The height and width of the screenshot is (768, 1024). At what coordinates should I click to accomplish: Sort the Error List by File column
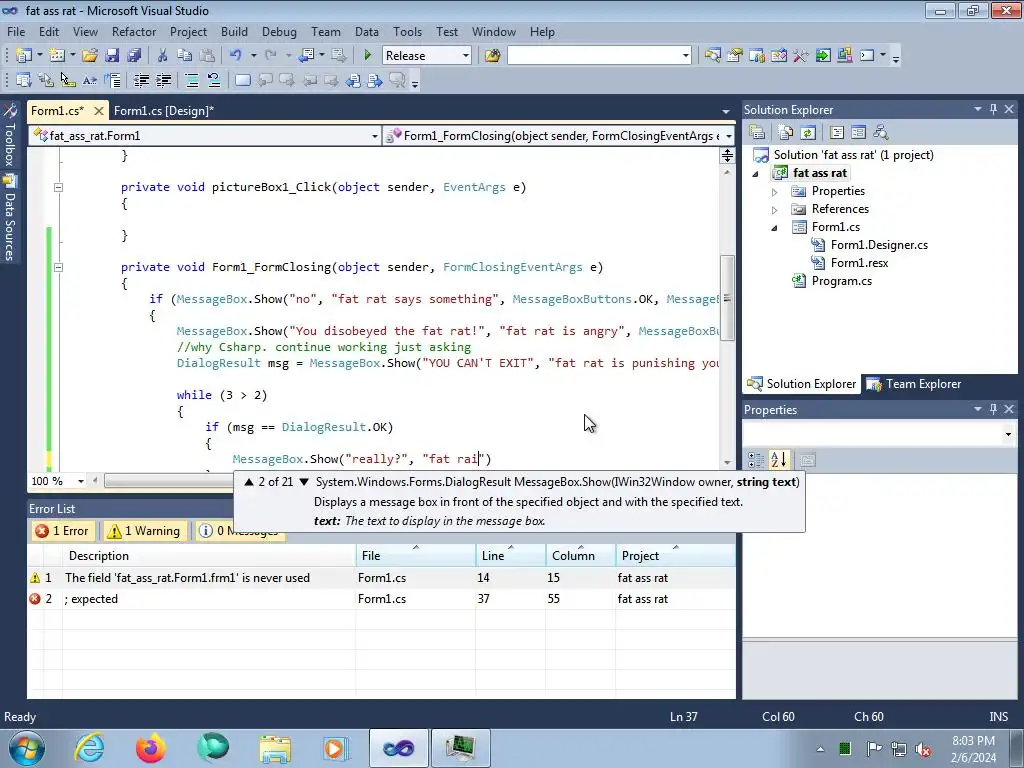415,556
